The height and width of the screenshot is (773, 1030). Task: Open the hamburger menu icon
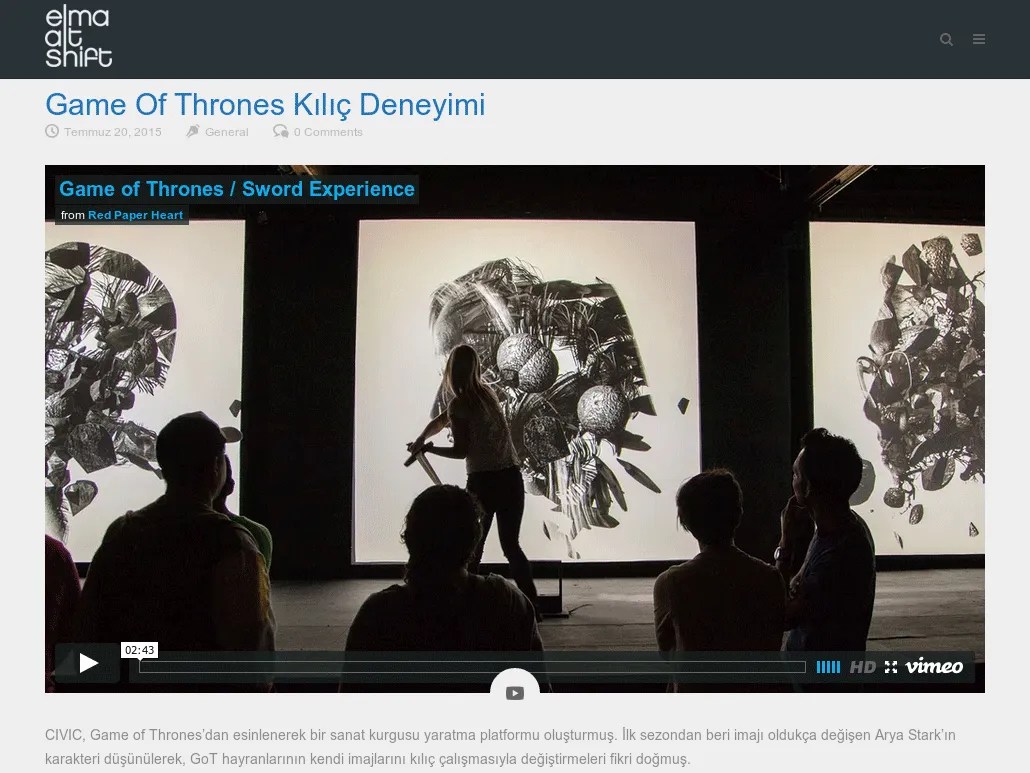(x=979, y=39)
